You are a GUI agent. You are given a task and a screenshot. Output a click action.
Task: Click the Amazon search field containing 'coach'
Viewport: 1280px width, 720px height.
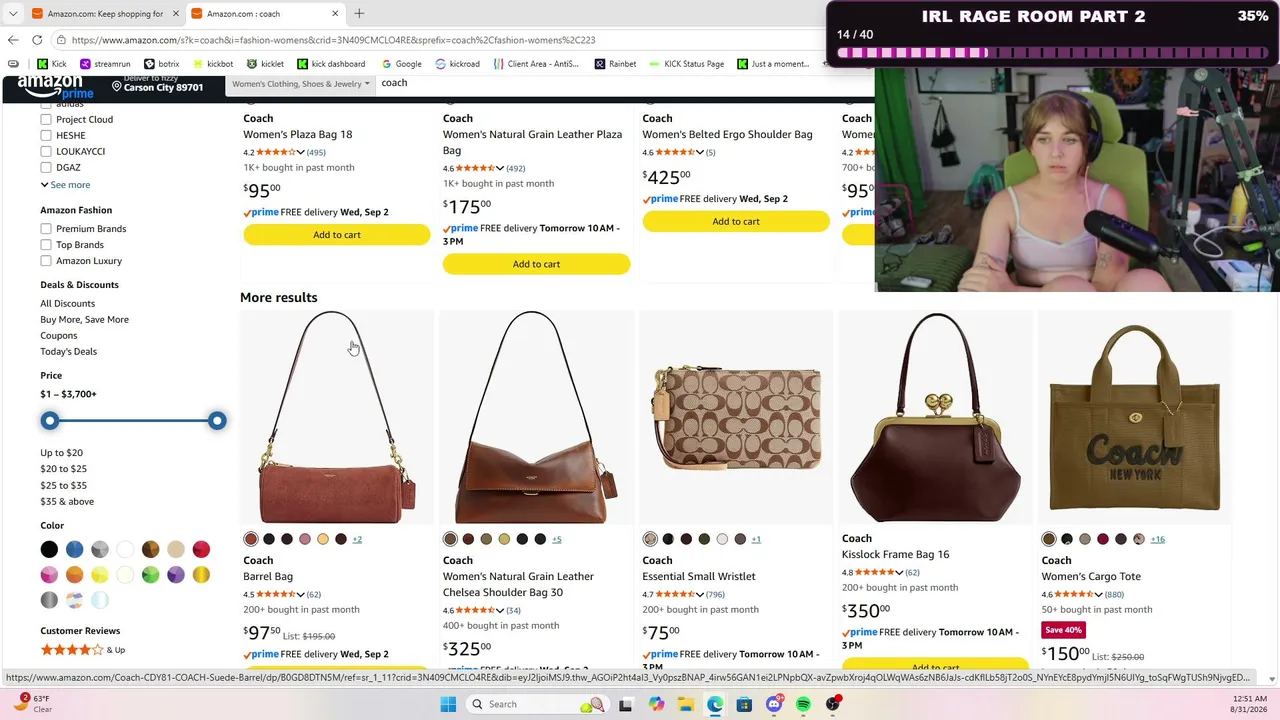tap(625, 84)
